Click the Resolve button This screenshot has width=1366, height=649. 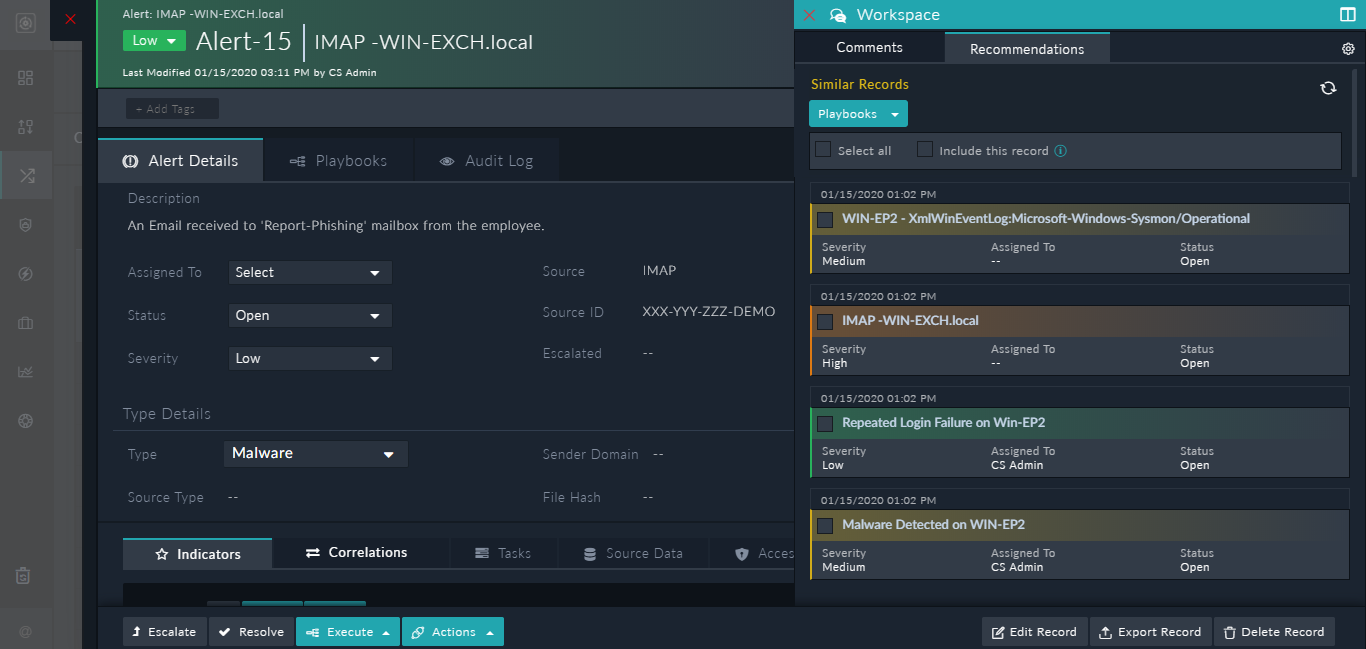pos(251,632)
